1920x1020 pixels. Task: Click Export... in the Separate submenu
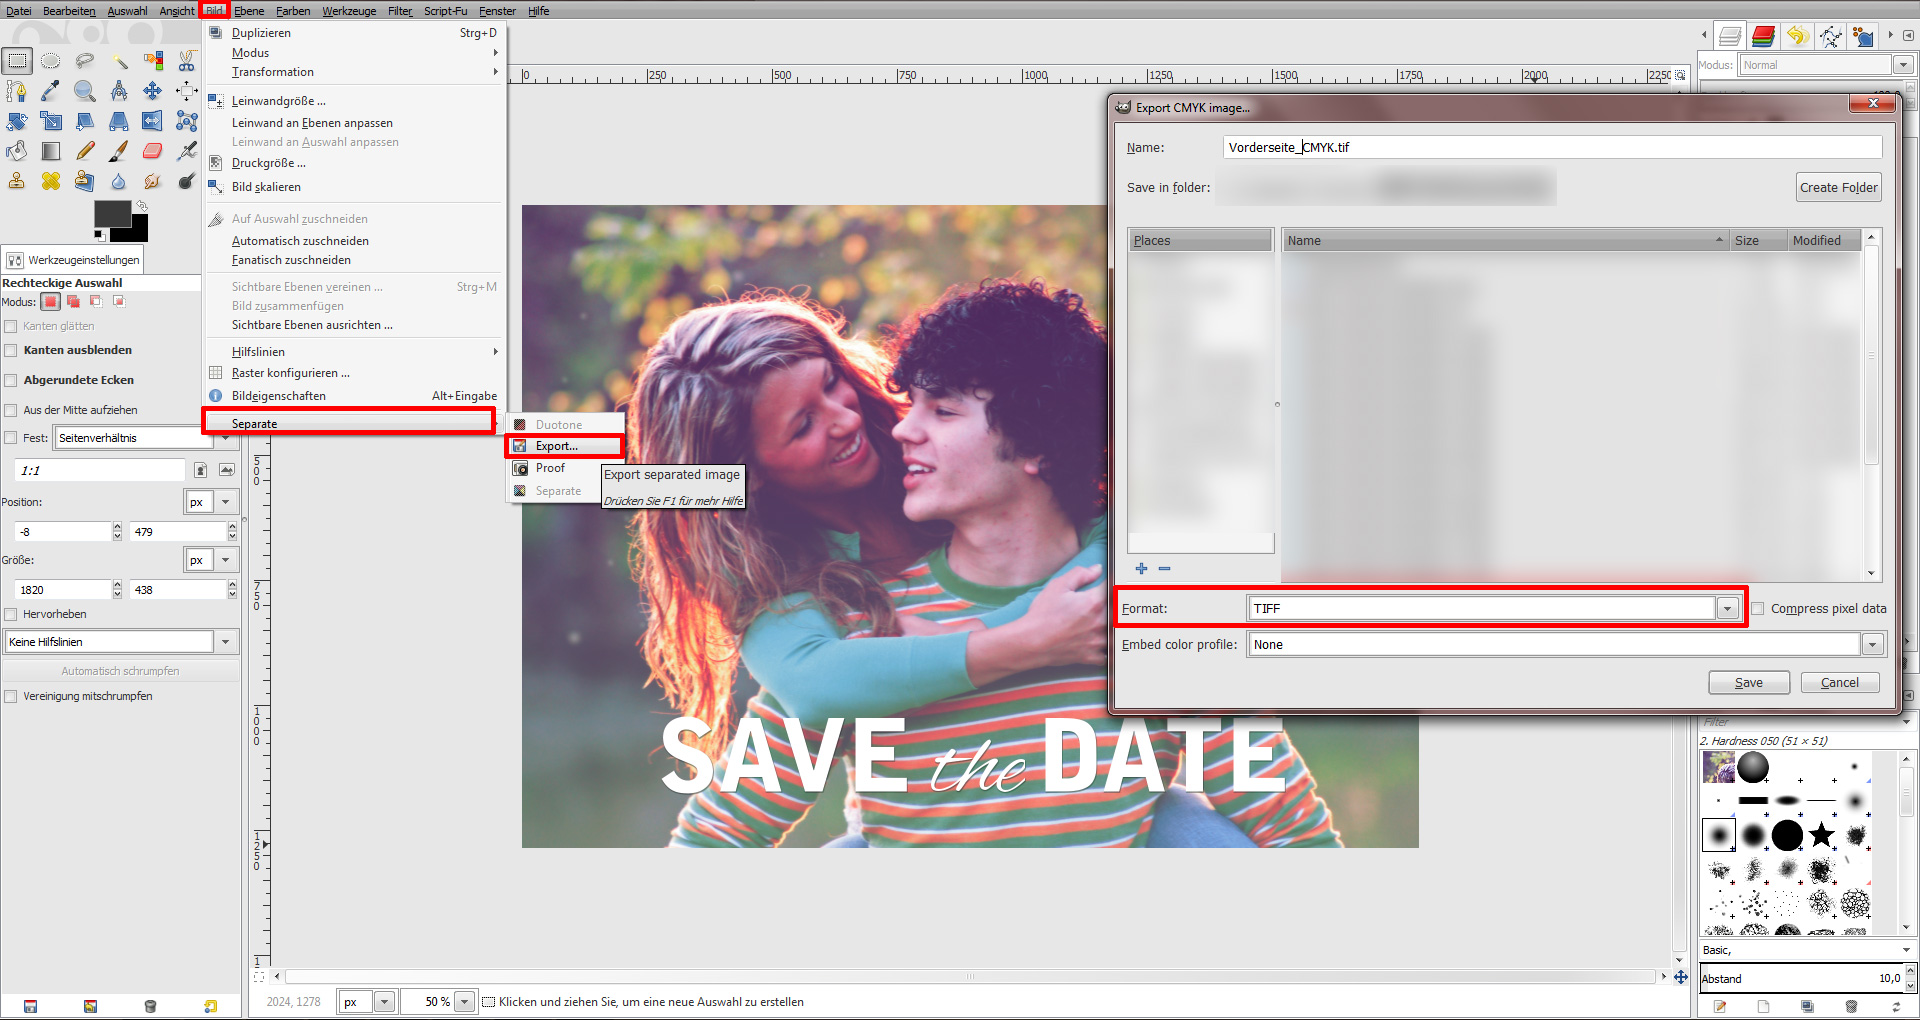pos(556,446)
